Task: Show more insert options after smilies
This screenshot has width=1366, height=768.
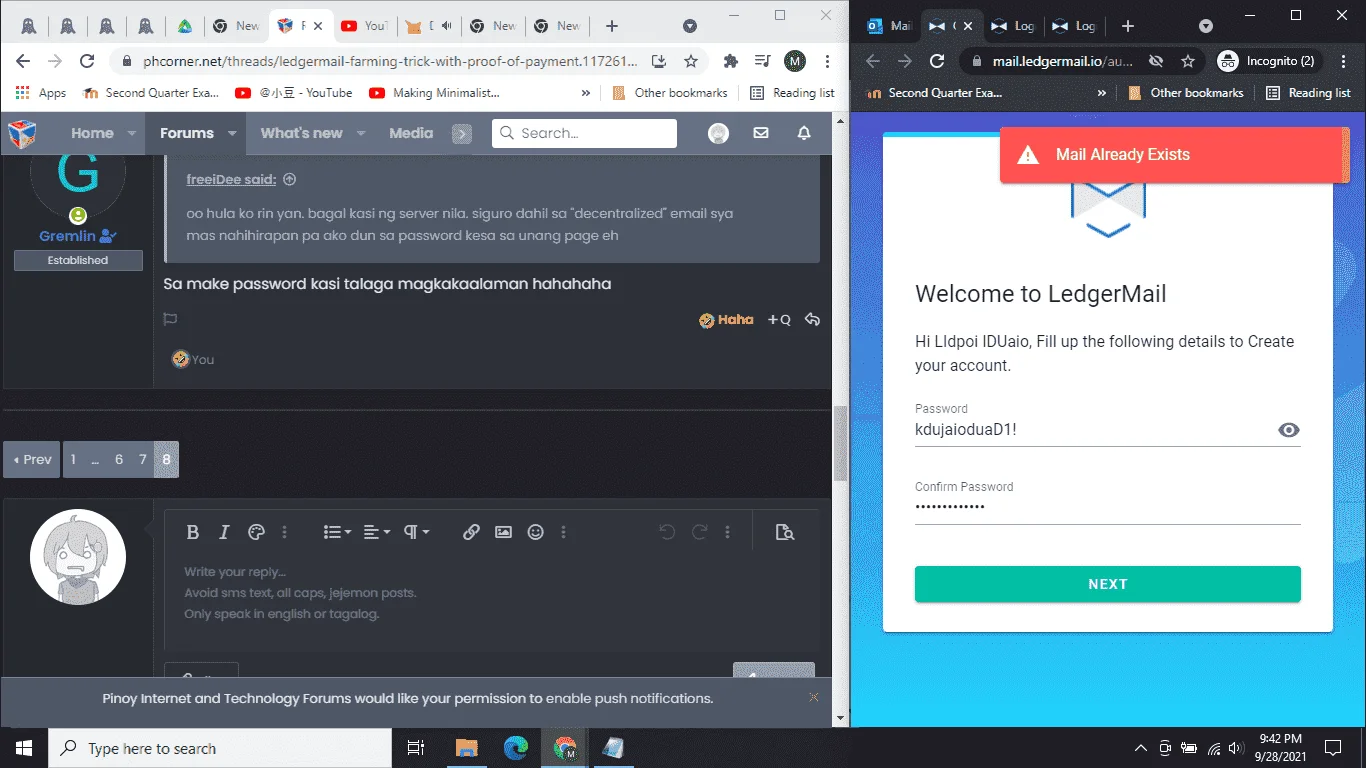Action: tap(563, 532)
